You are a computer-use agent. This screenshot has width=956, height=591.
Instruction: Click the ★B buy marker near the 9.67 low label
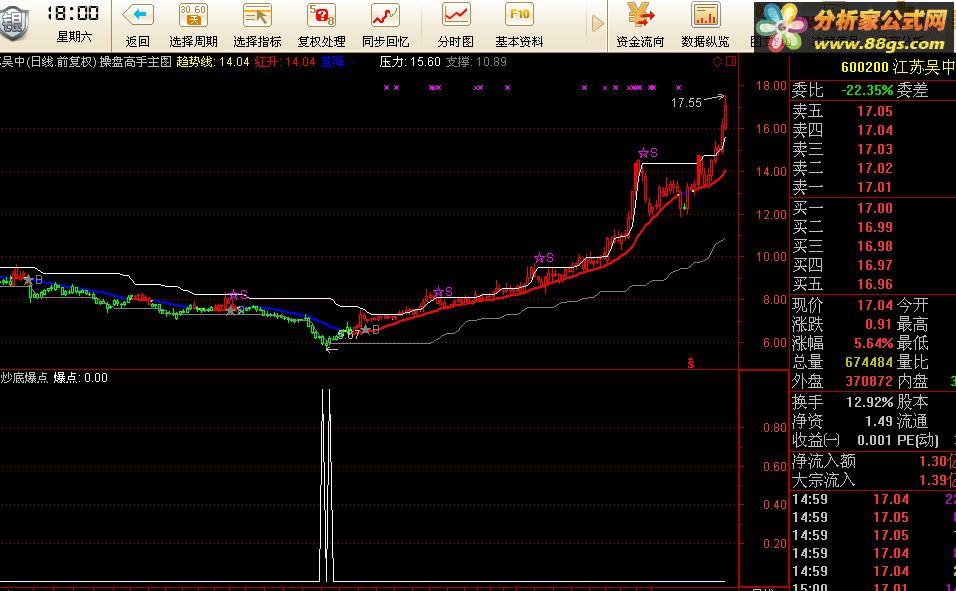pyautogui.click(x=369, y=329)
